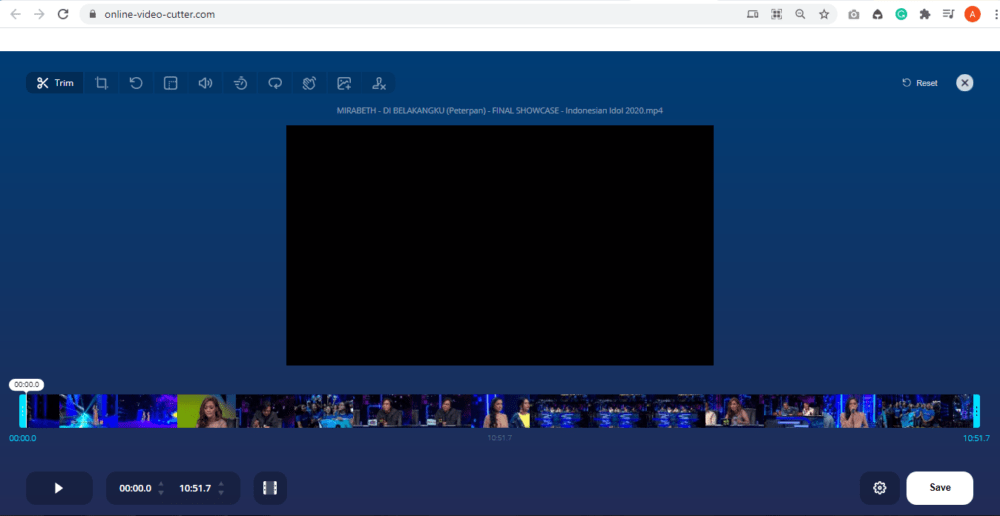Open the Add image tool

344,83
